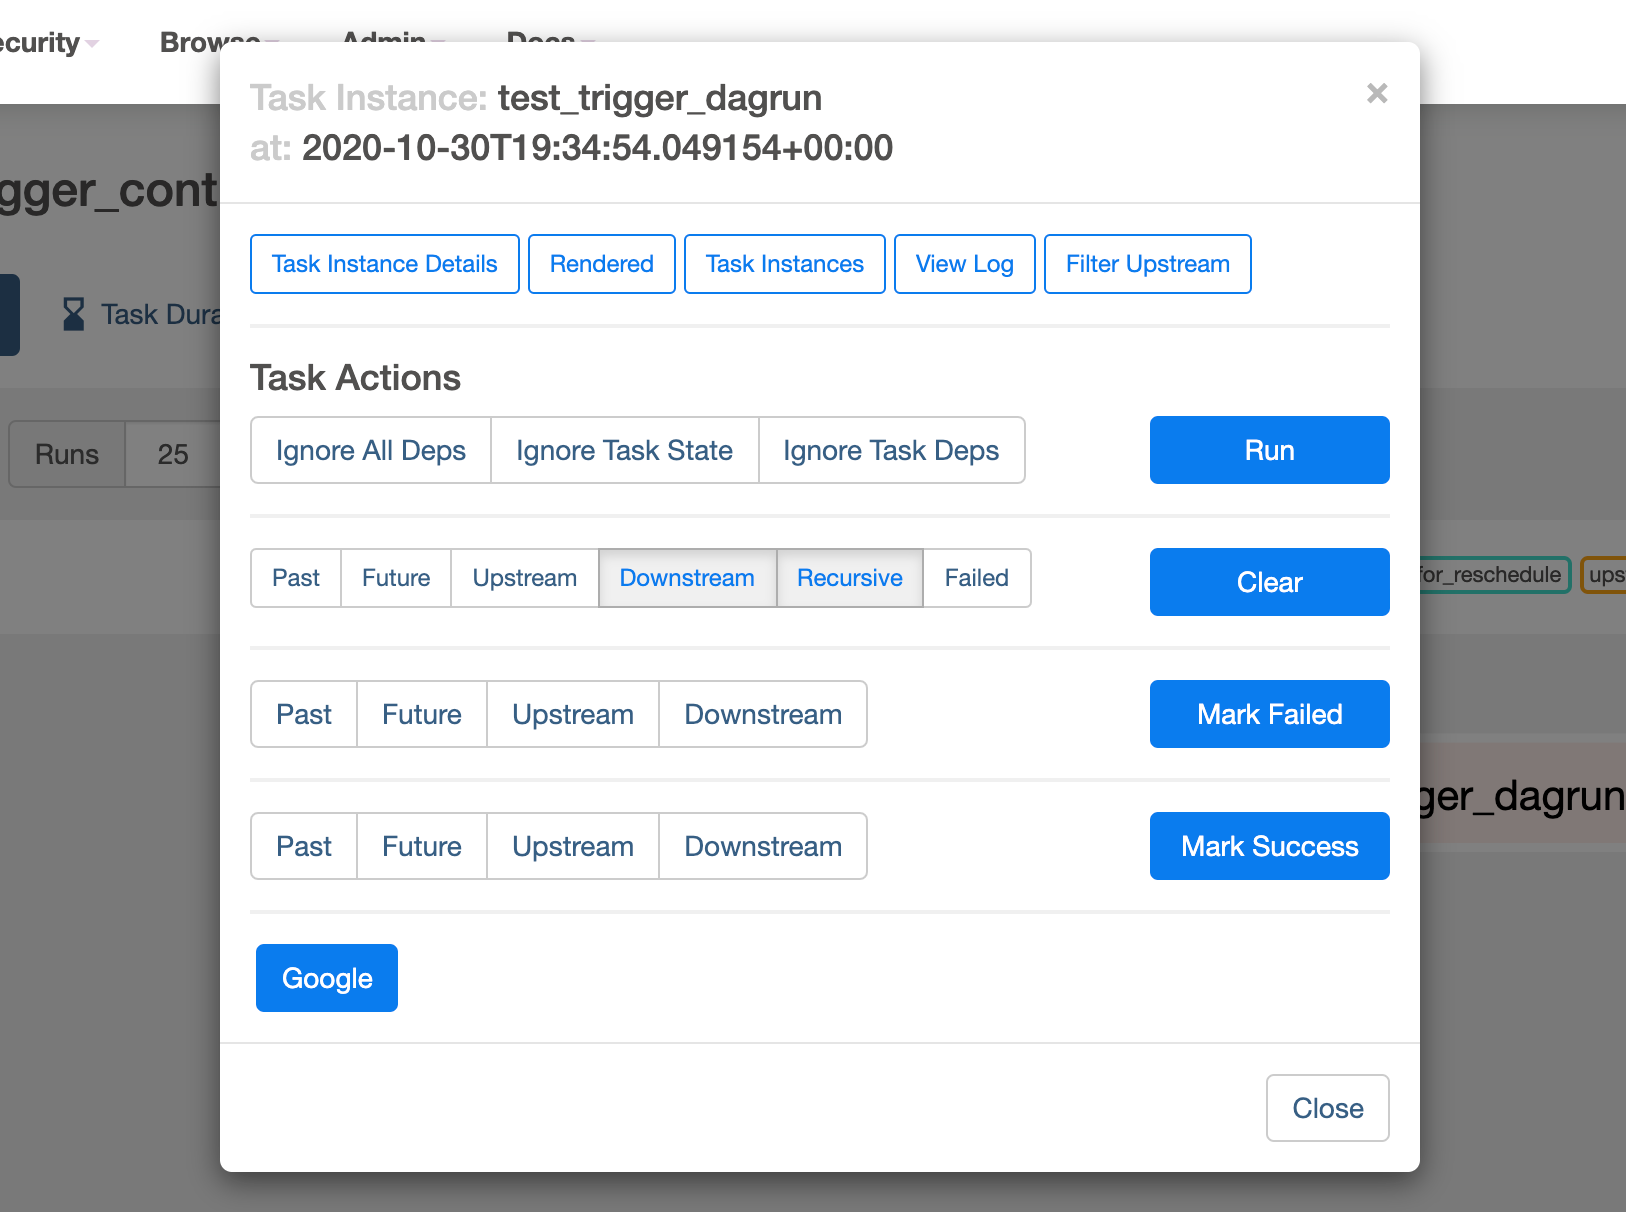Toggle Ignore All Deps option
Viewport: 1626px width, 1212px height.
coord(370,450)
